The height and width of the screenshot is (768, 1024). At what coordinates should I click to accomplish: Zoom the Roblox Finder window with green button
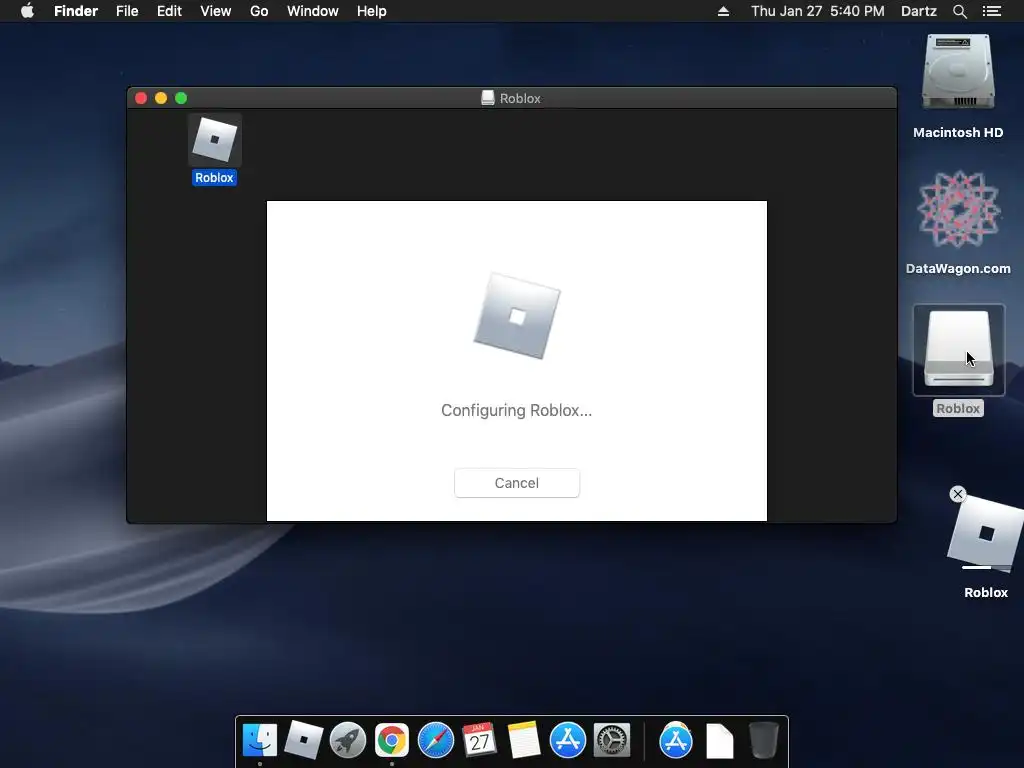[181, 98]
